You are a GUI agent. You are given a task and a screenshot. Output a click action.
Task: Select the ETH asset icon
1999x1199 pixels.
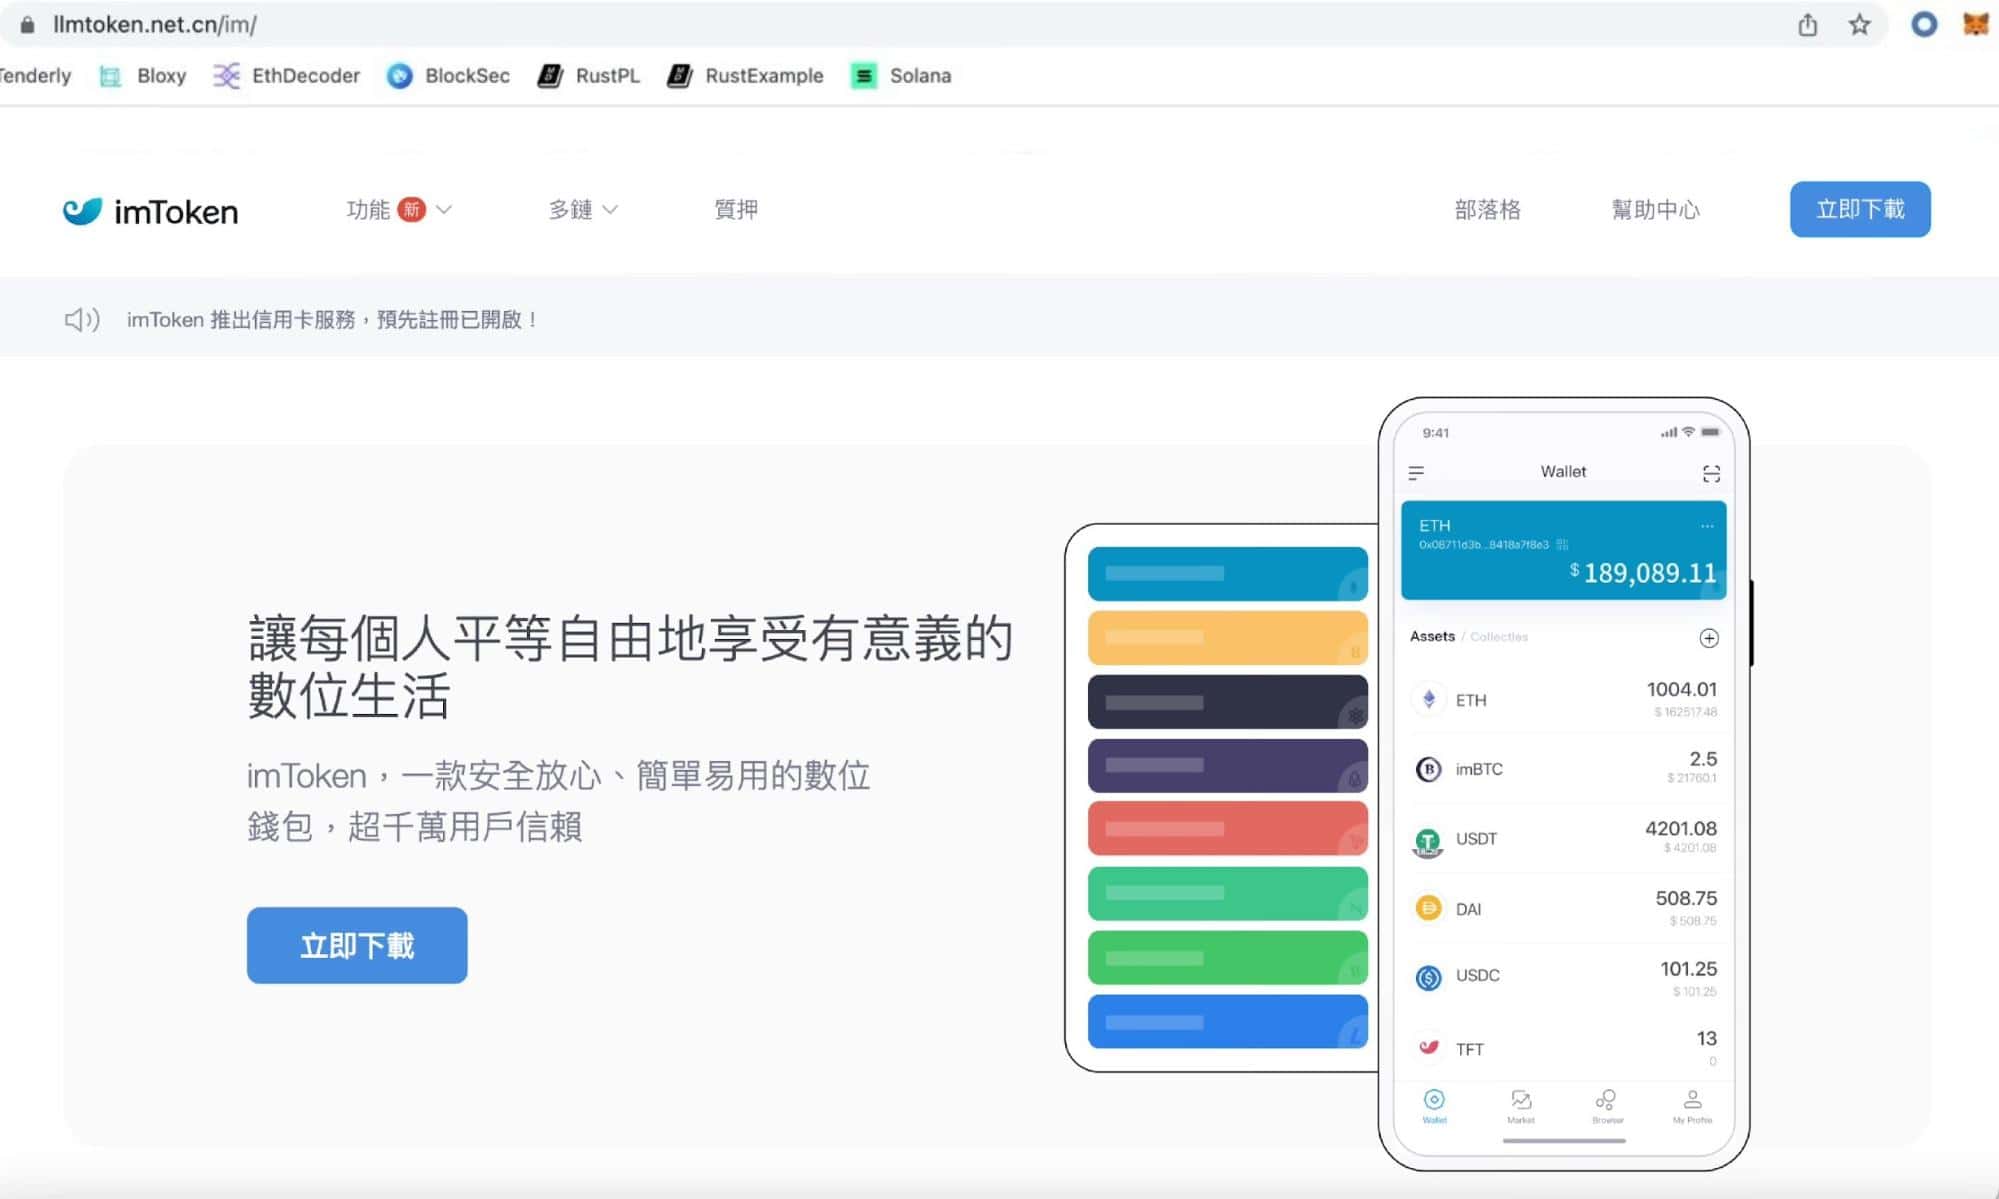click(1427, 698)
